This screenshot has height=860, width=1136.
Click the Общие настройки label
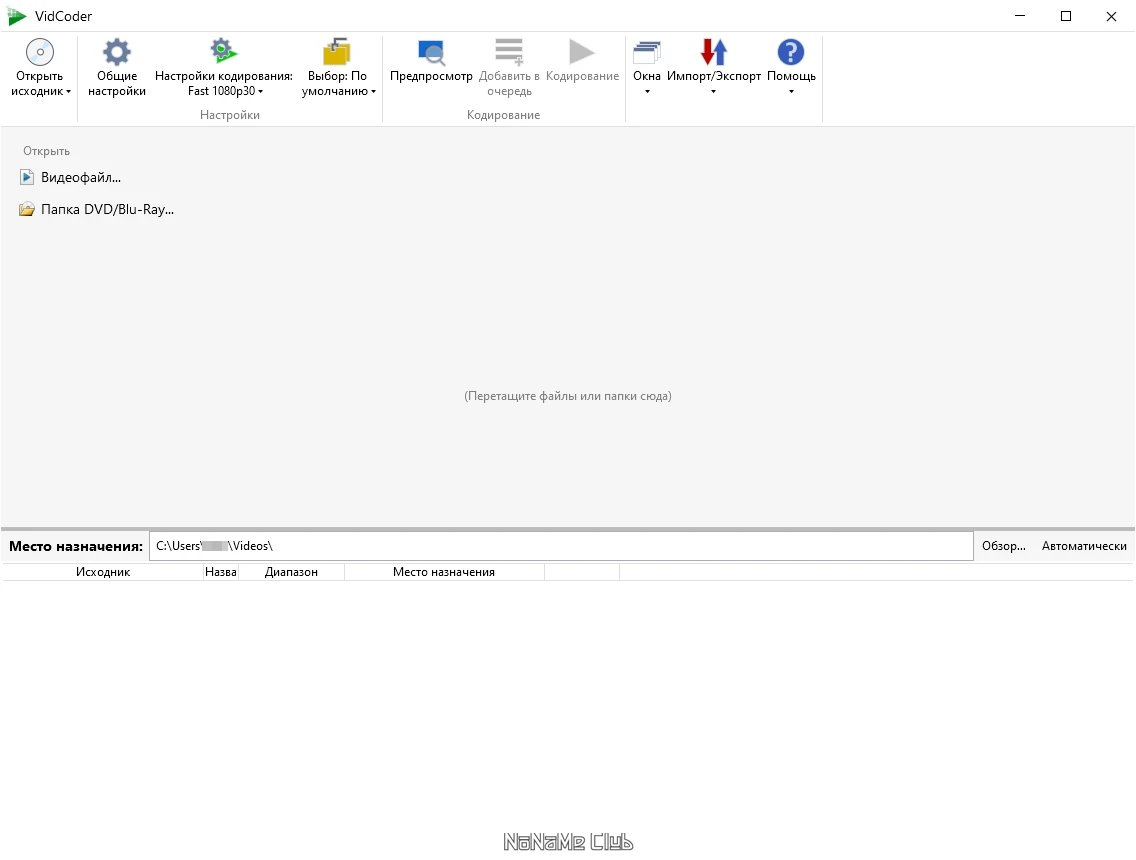pyautogui.click(x=117, y=83)
